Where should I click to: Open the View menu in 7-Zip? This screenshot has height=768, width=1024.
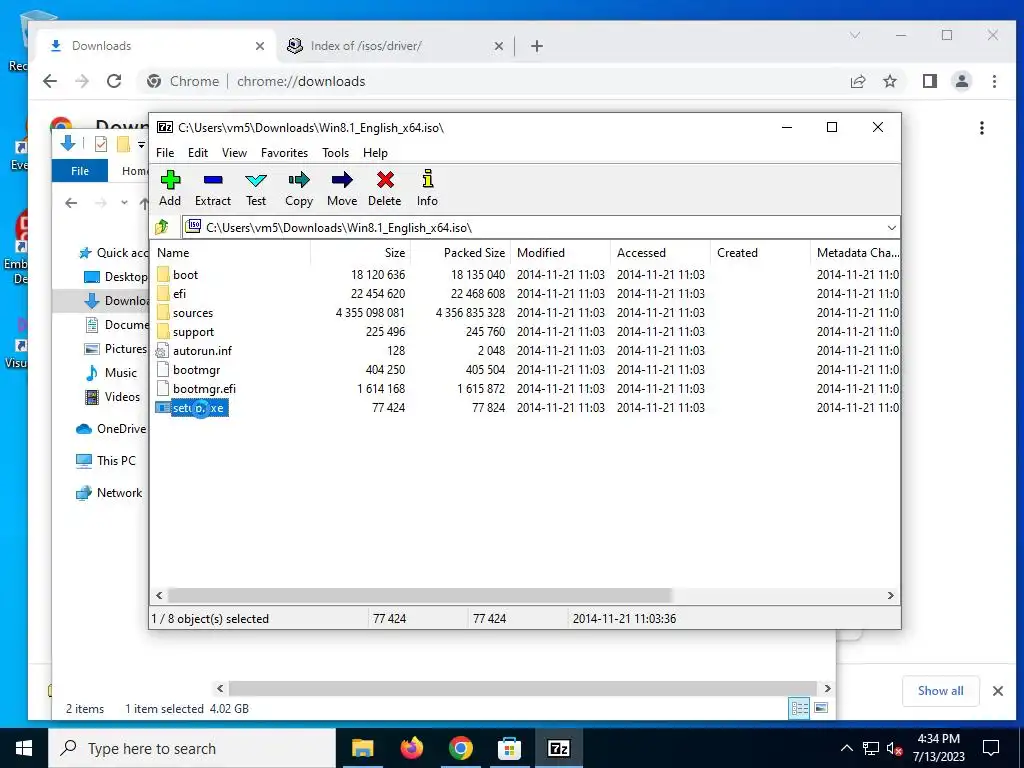(234, 153)
